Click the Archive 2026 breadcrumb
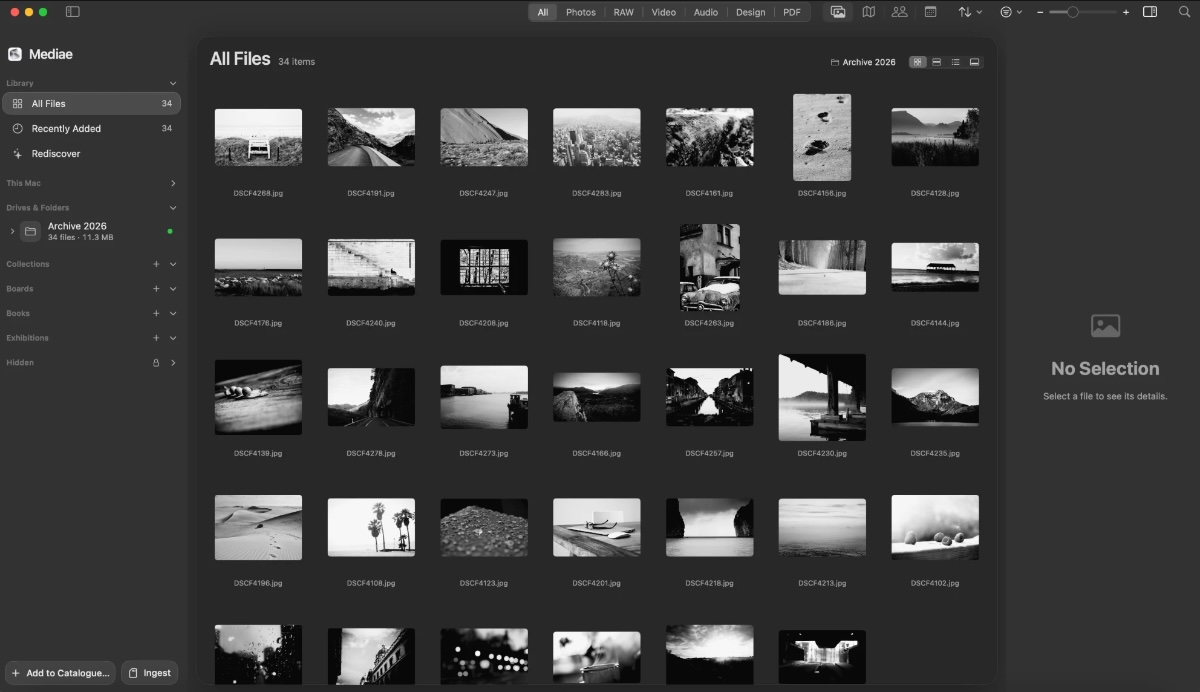1200x692 pixels. [x=863, y=62]
